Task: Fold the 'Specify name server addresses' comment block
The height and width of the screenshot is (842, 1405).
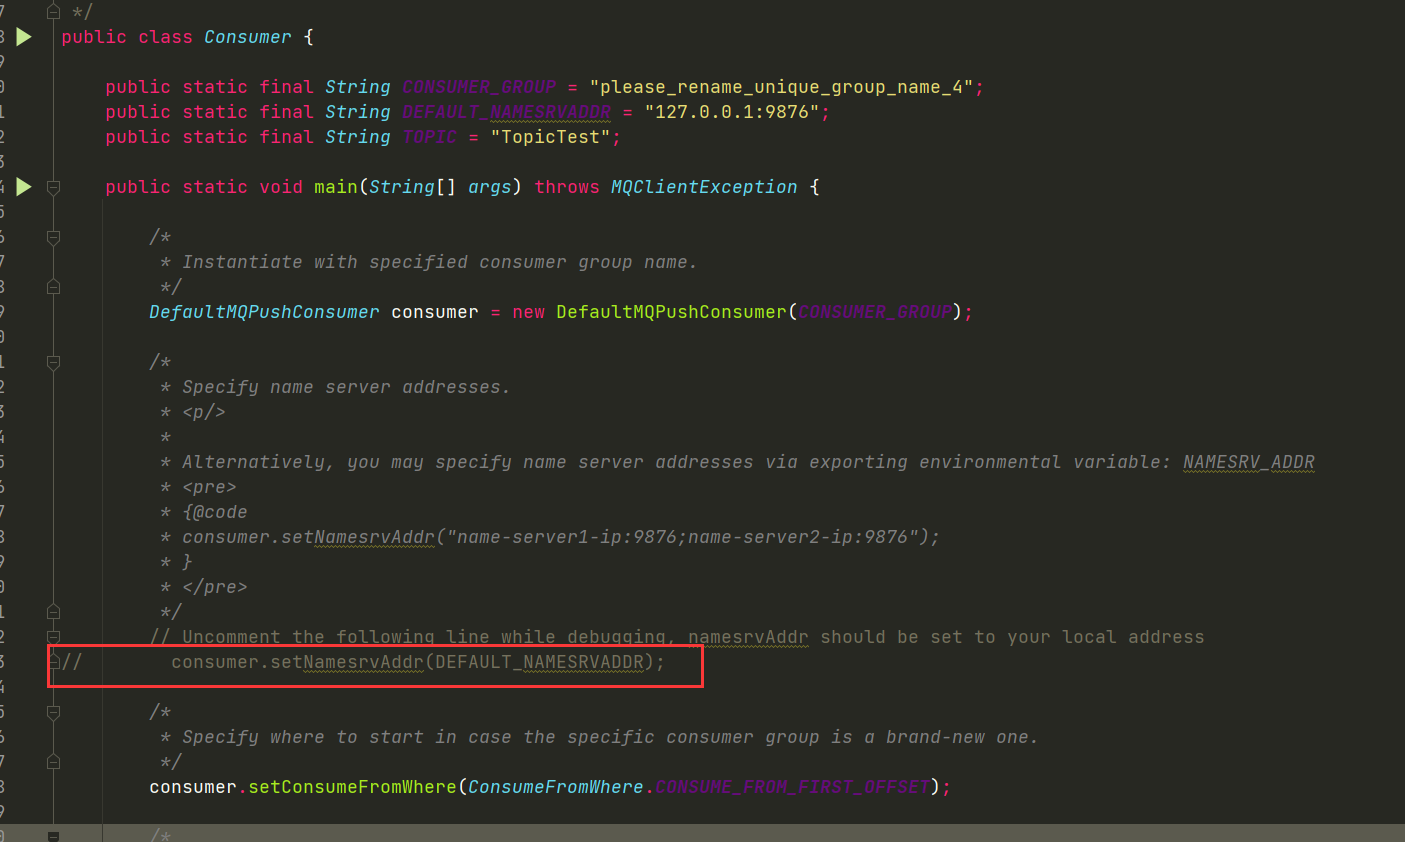Action: point(54,362)
